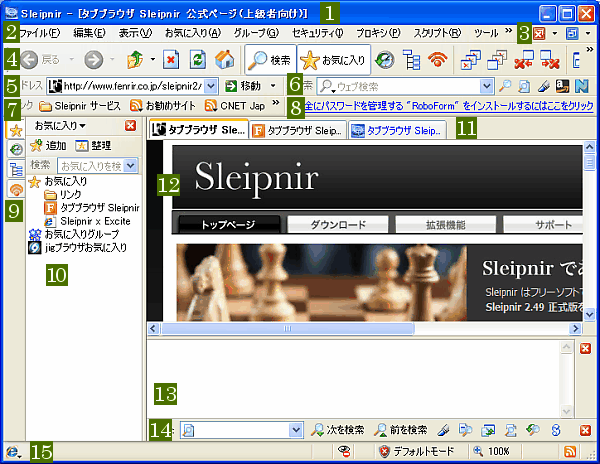Click the tree-structure panel icon in toolbar
The image size is (600, 464).
[x=411, y=60]
